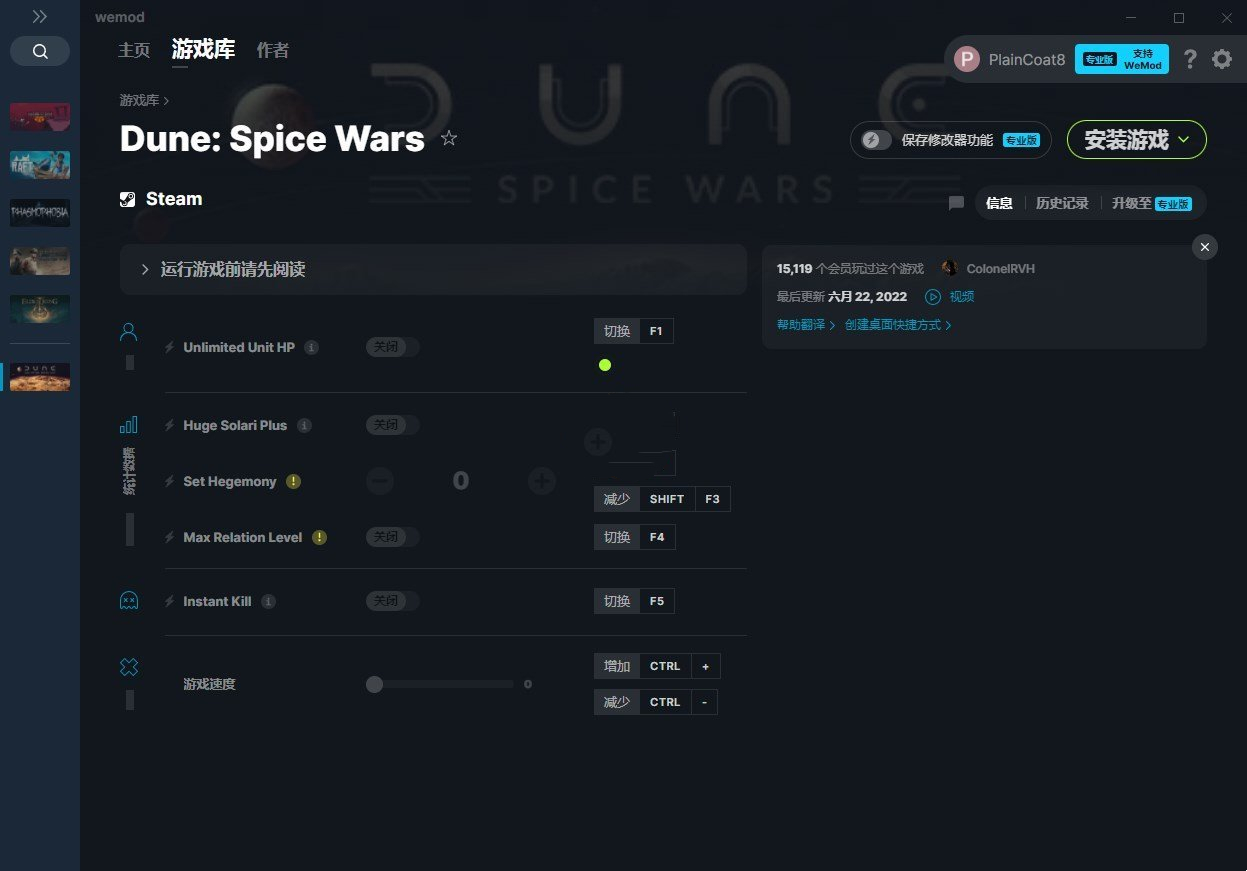1247x871 pixels.
Task: Increase Set Hegemony value with plus button
Action: click(x=542, y=481)
